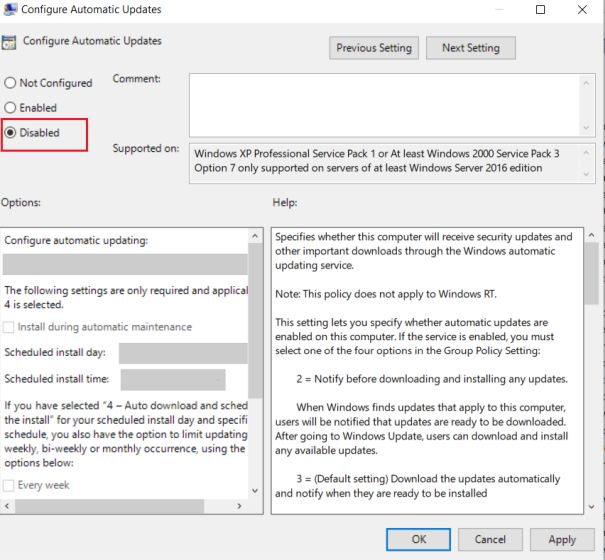Click the 'Options:' label
605x560 pixels.
(x=21, y=202)
